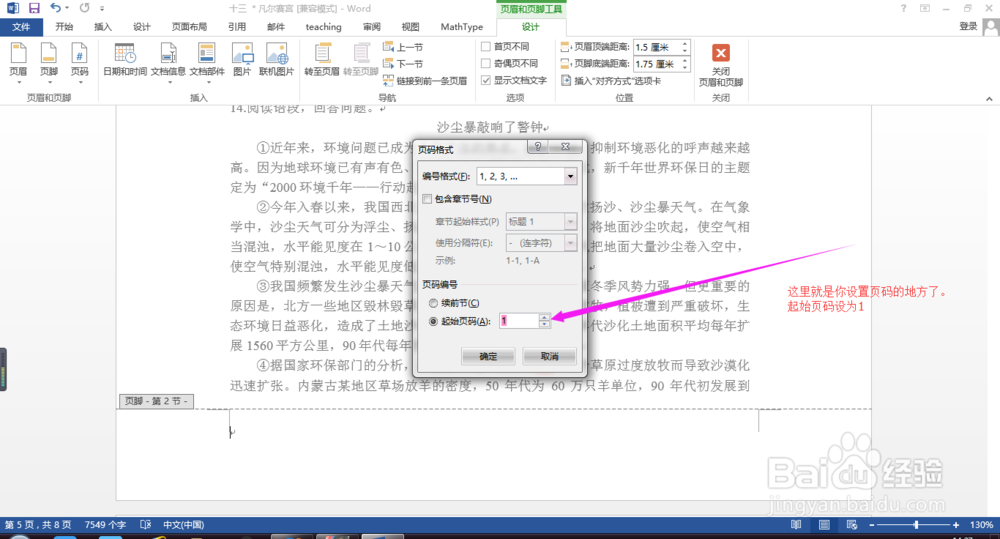Open the help question mark in dialog title
1000x539 pixels.
pos(538,147)
